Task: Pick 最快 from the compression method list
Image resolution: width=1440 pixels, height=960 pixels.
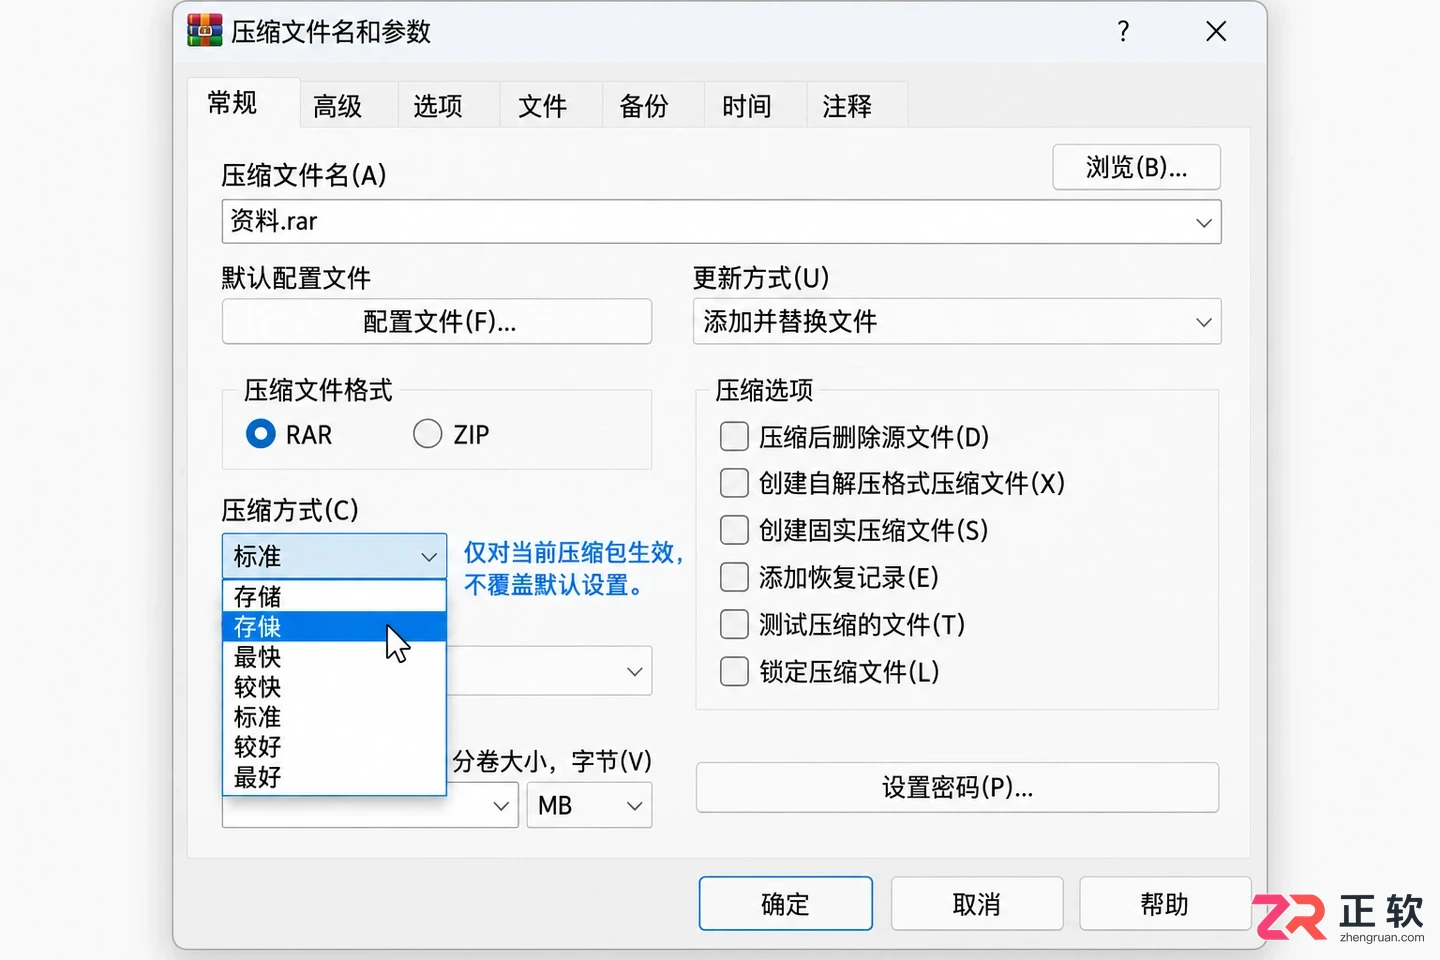Action: 334,657
